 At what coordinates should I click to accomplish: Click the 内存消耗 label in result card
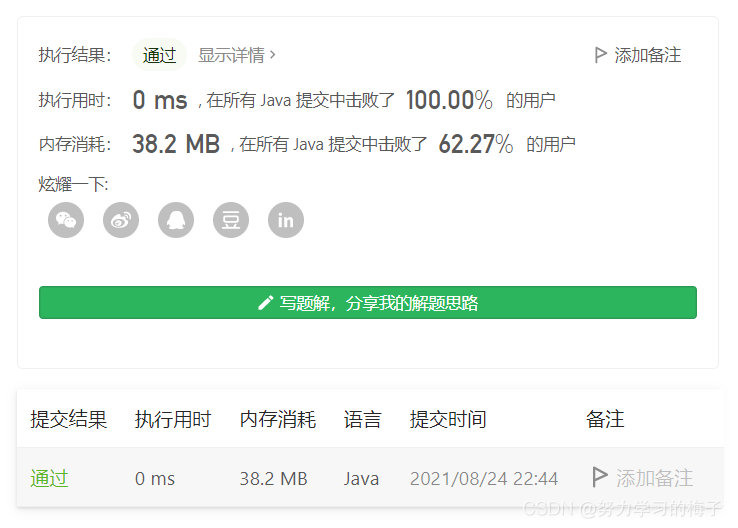[x=75, y=144]
